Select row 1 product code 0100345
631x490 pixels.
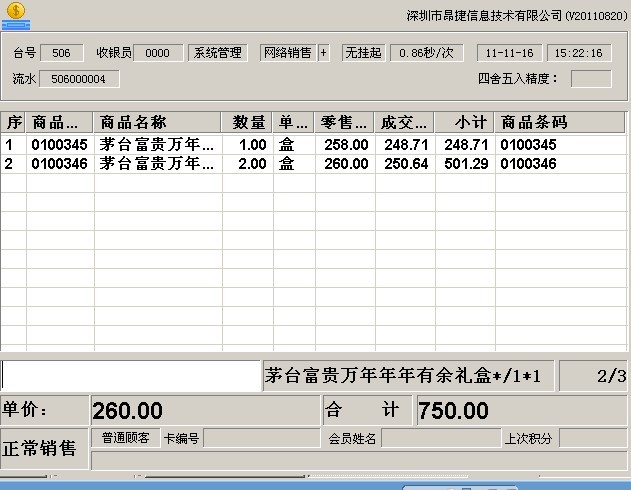pos(60,145)
